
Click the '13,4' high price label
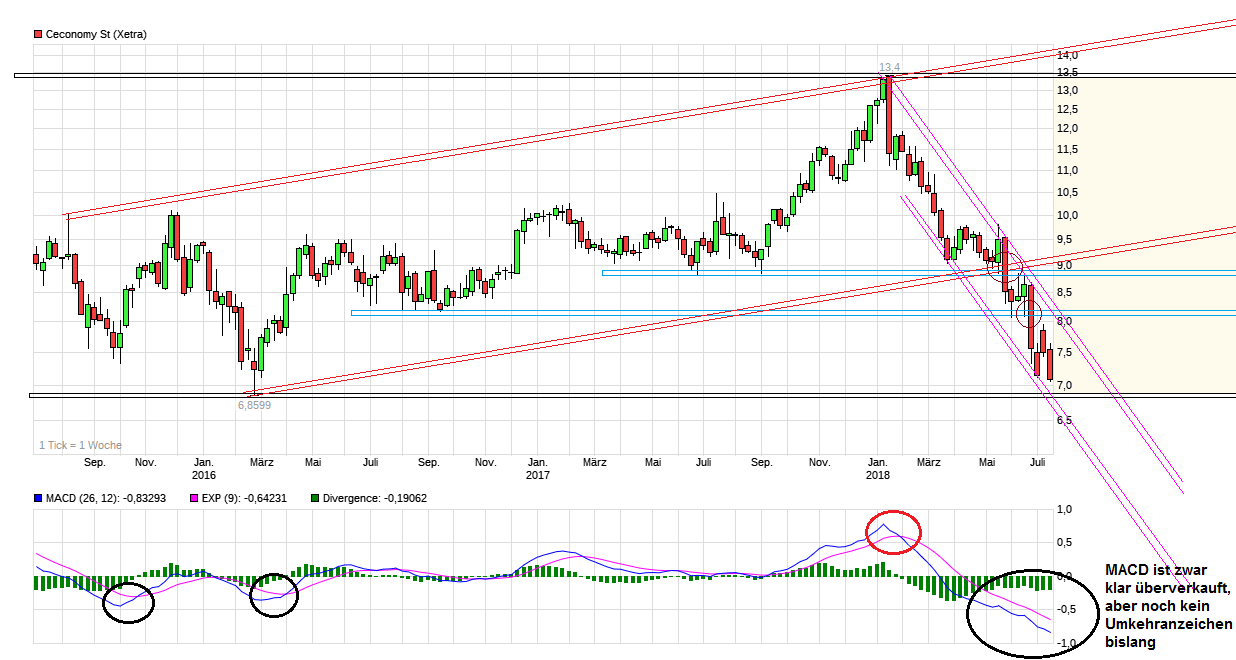click(889, 68)
